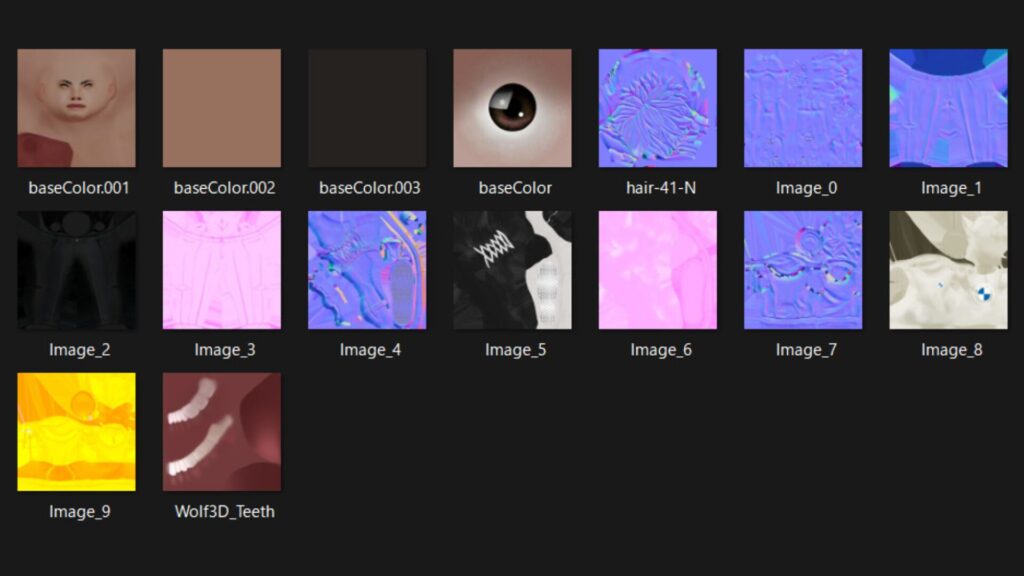The height and width of the screenshot is (576, 1024).
Task: Open the pink Image_6 texture thumbnail
Action: (657, 270)
